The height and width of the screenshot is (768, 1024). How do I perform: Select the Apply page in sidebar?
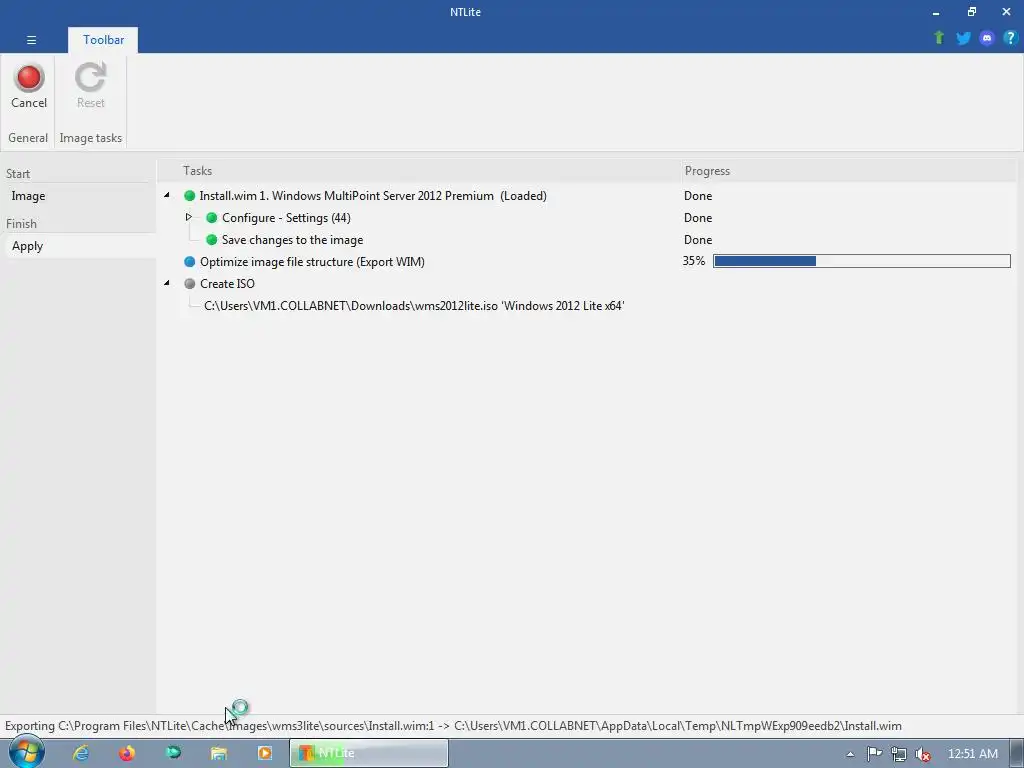78,246
